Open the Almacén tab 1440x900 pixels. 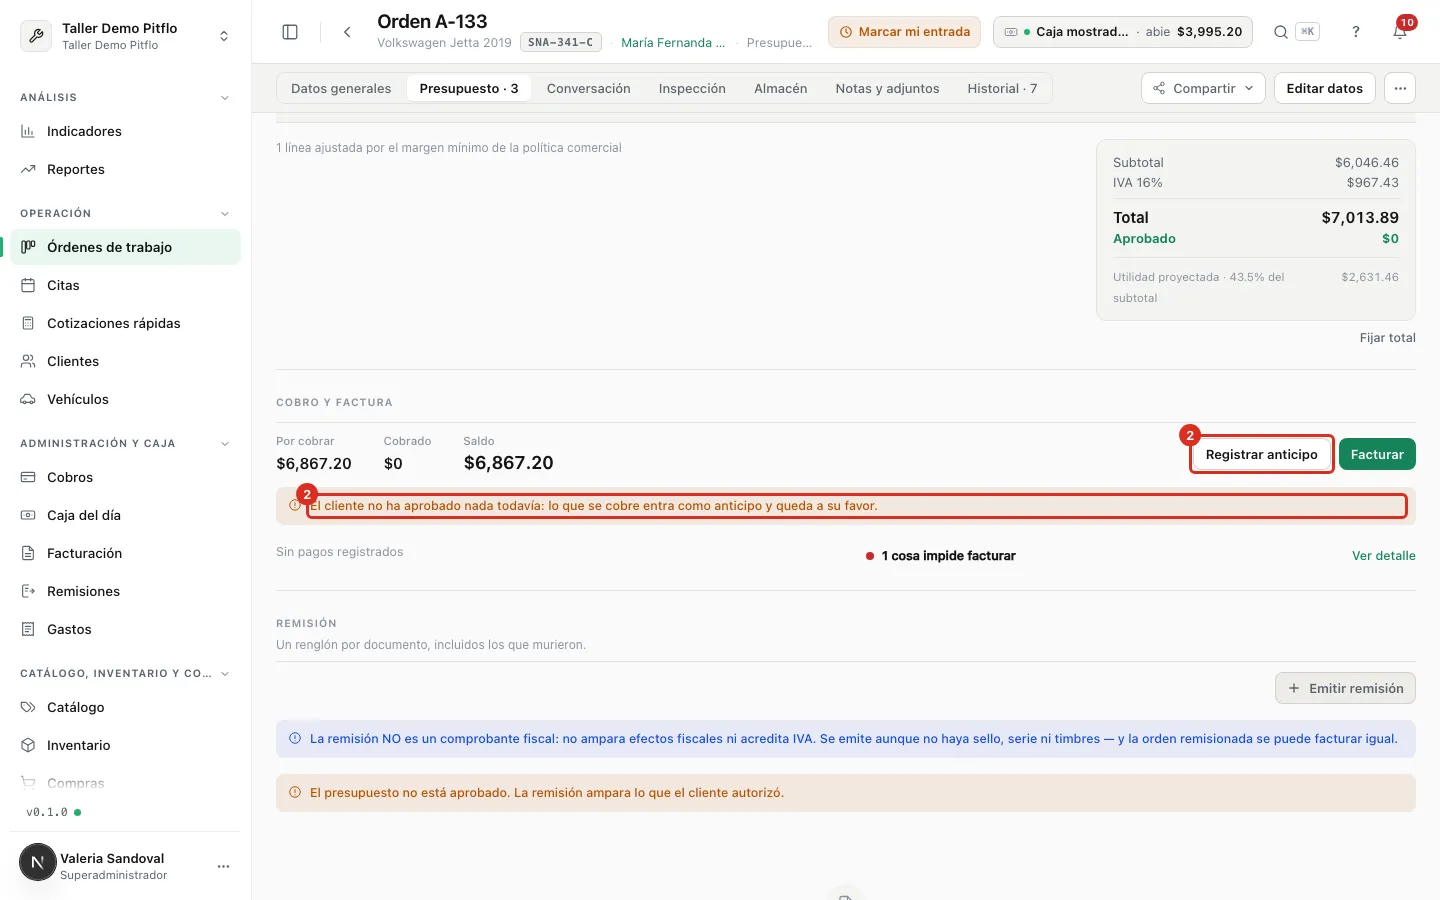click(780, 88)
